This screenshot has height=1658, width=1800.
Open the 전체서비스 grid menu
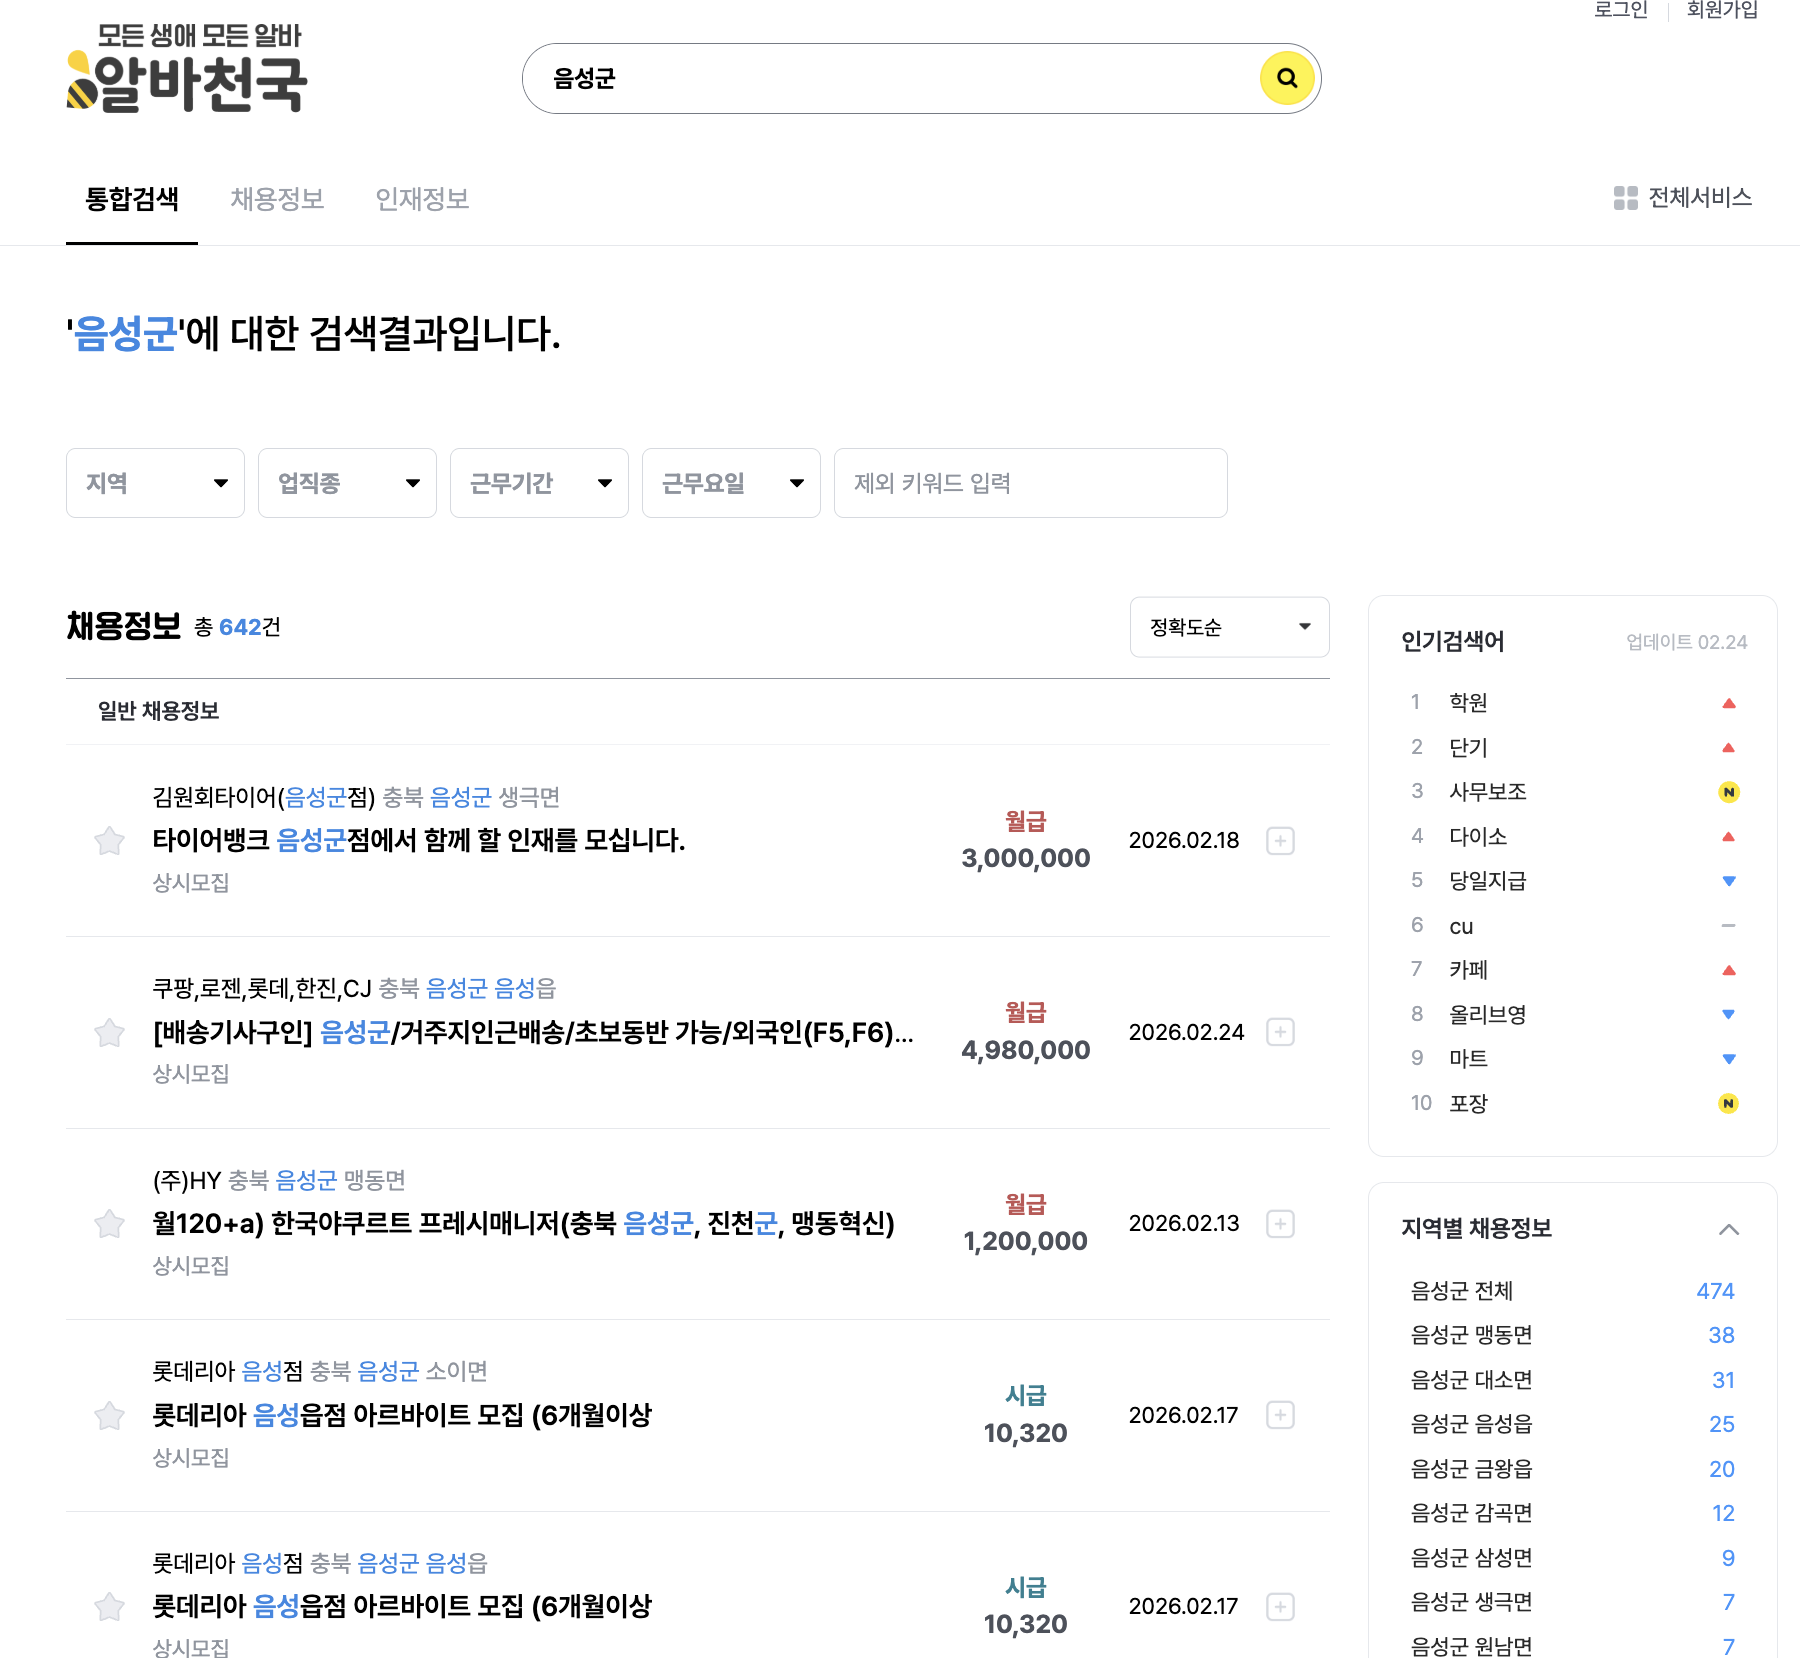[x=1682, y=198]
